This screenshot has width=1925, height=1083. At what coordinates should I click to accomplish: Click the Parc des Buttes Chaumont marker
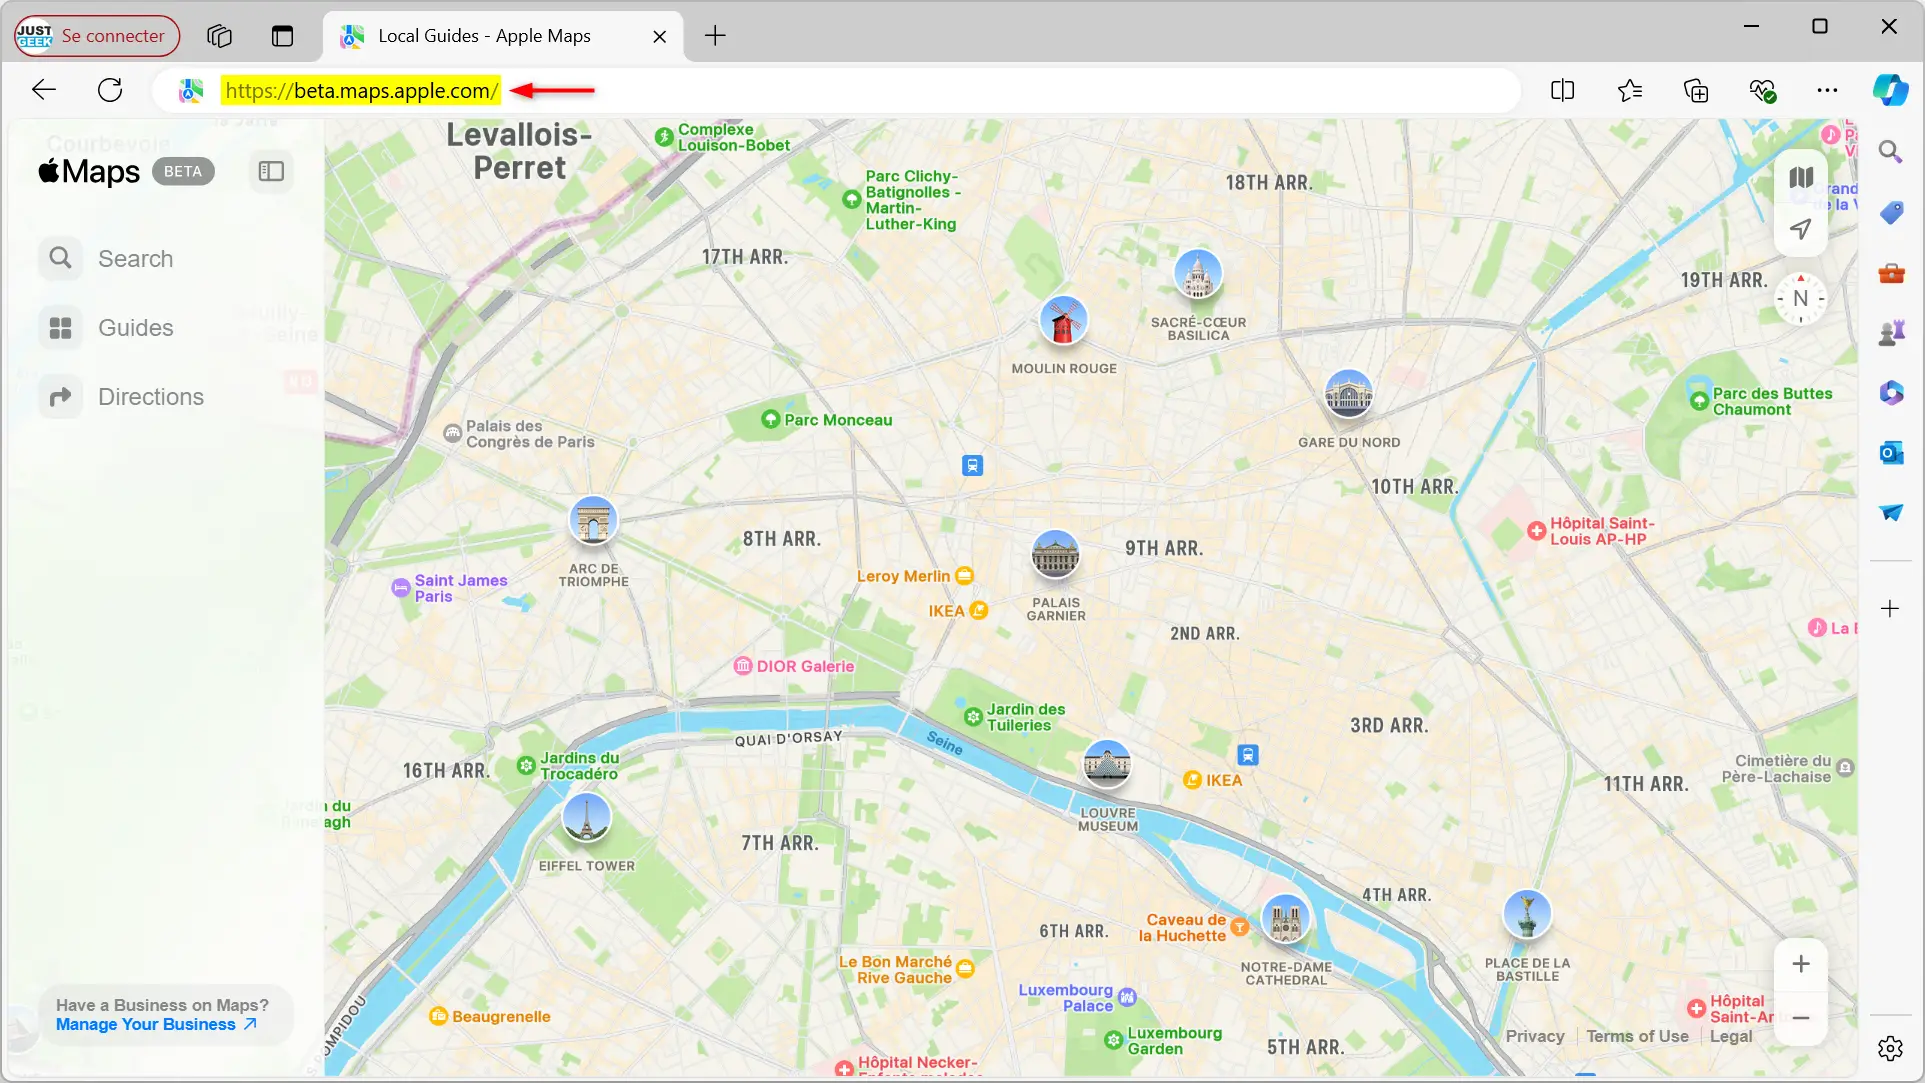[x=1699, y=401]
